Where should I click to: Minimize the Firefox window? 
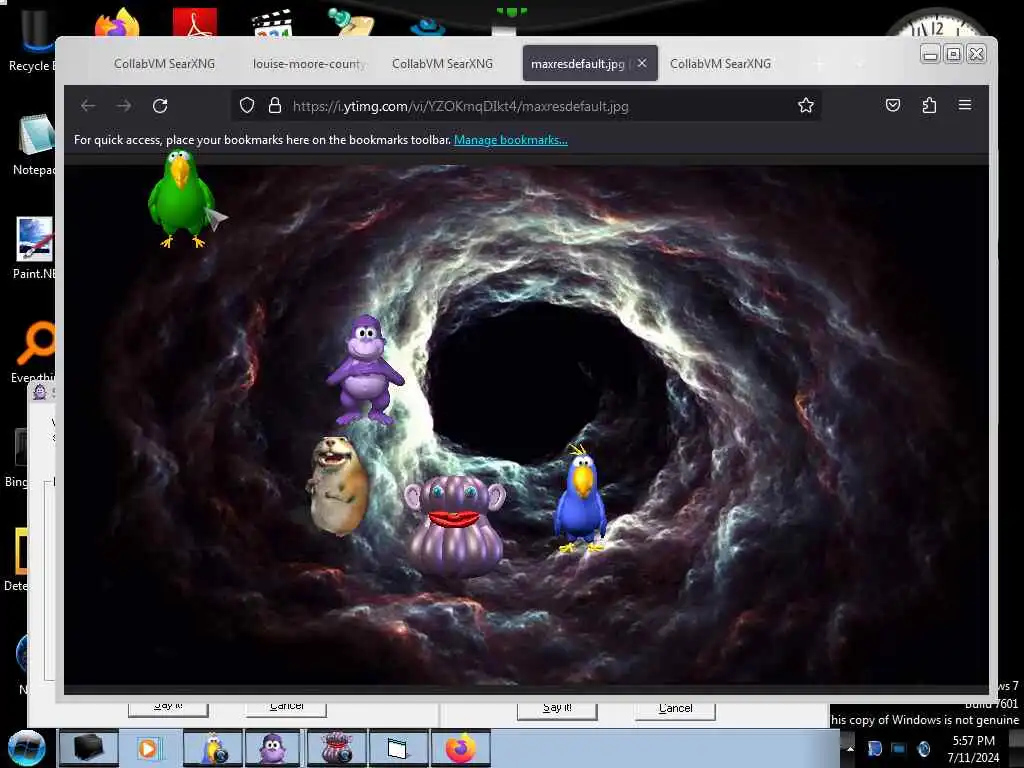click(930, 54)
